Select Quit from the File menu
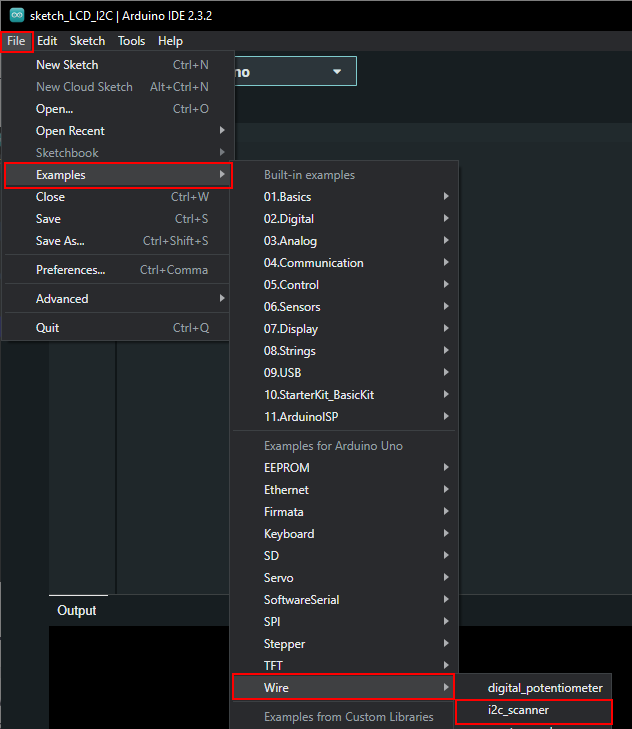 coord(47,328)
